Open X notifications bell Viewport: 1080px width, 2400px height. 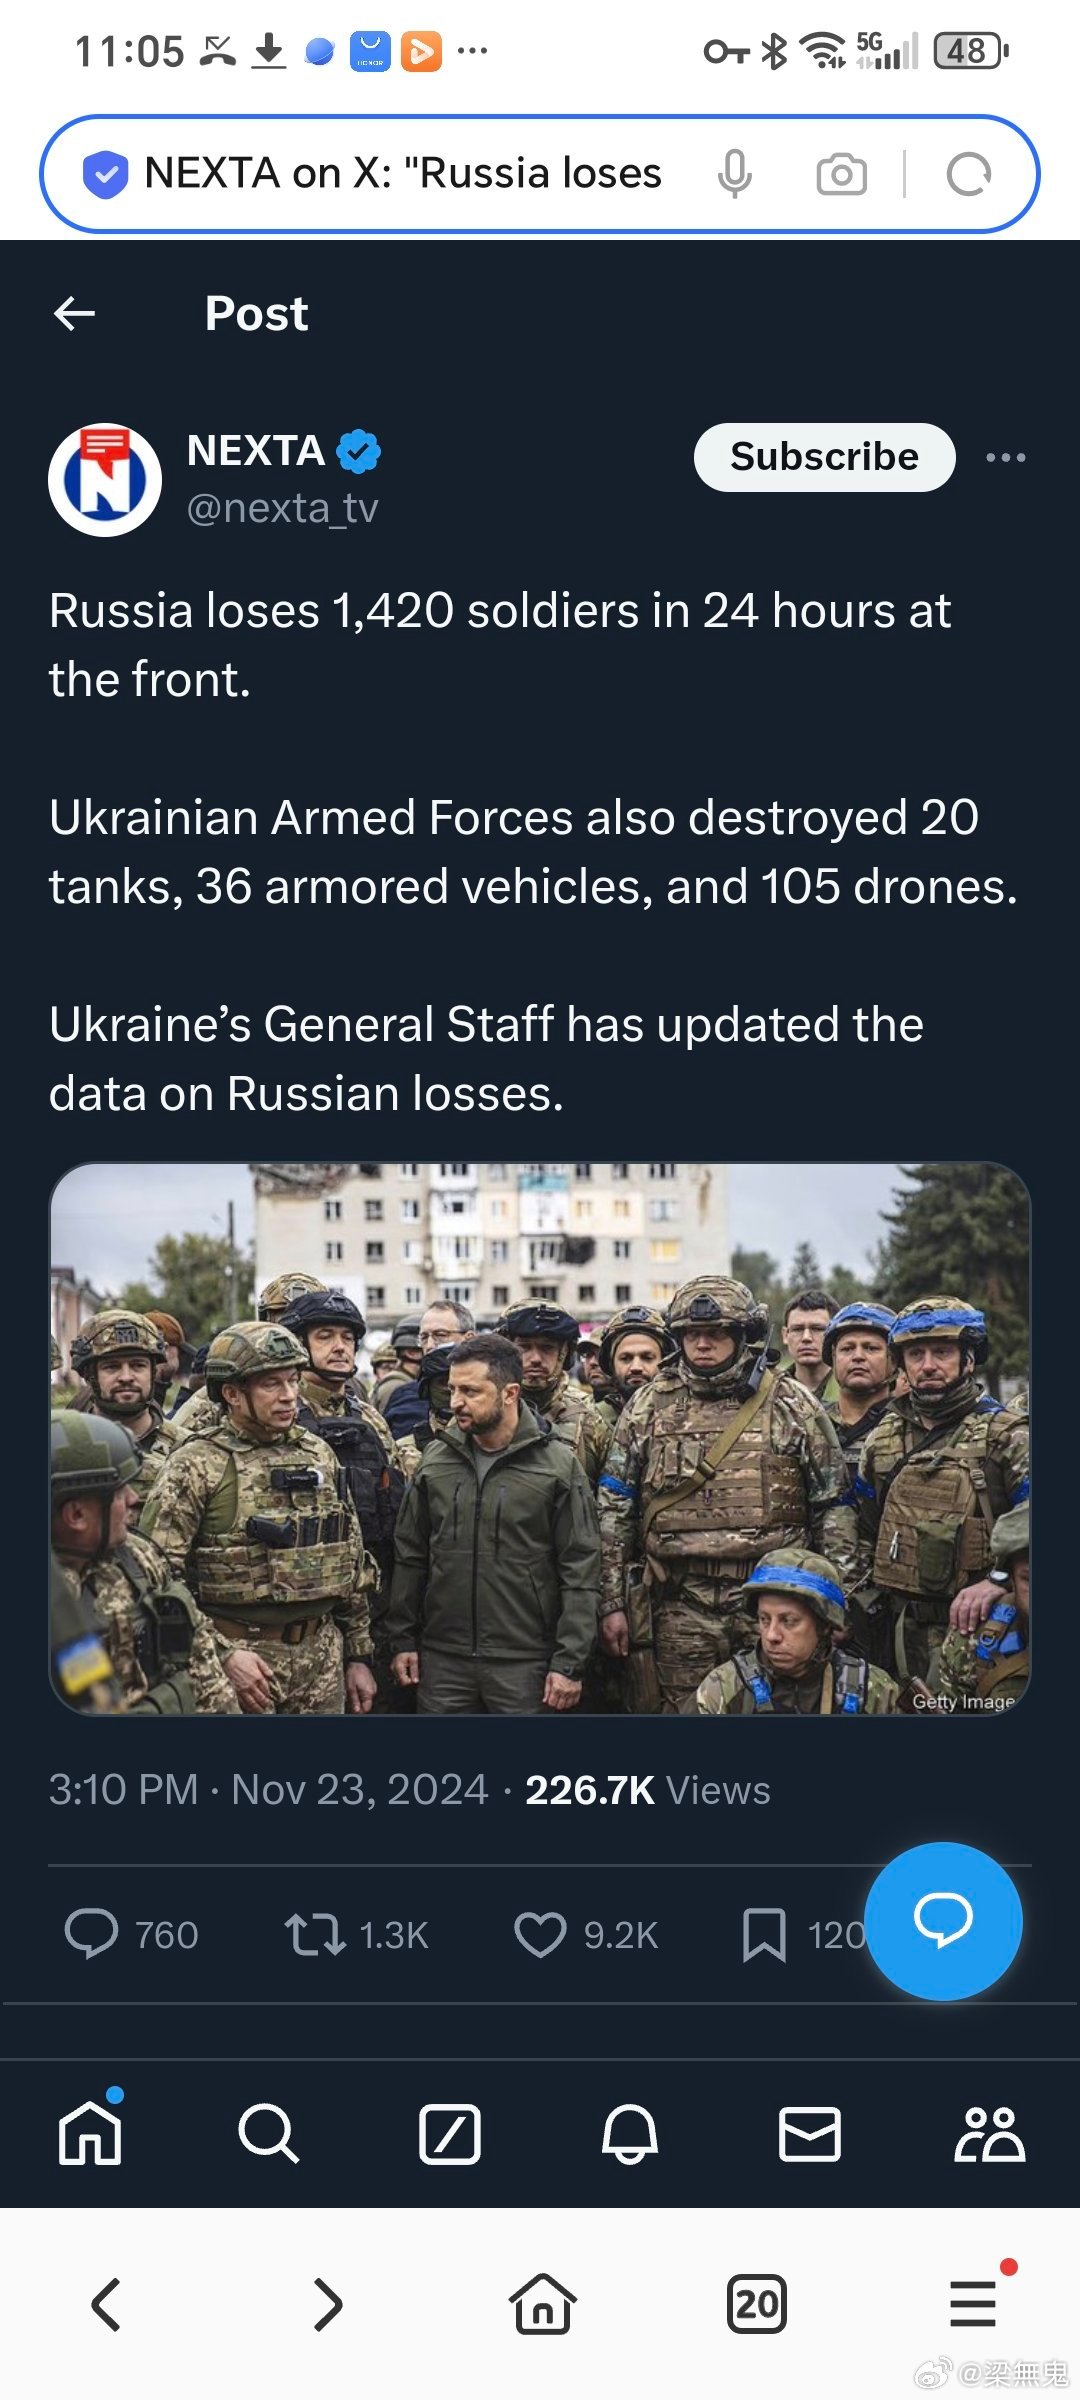tap(629, 2134)
